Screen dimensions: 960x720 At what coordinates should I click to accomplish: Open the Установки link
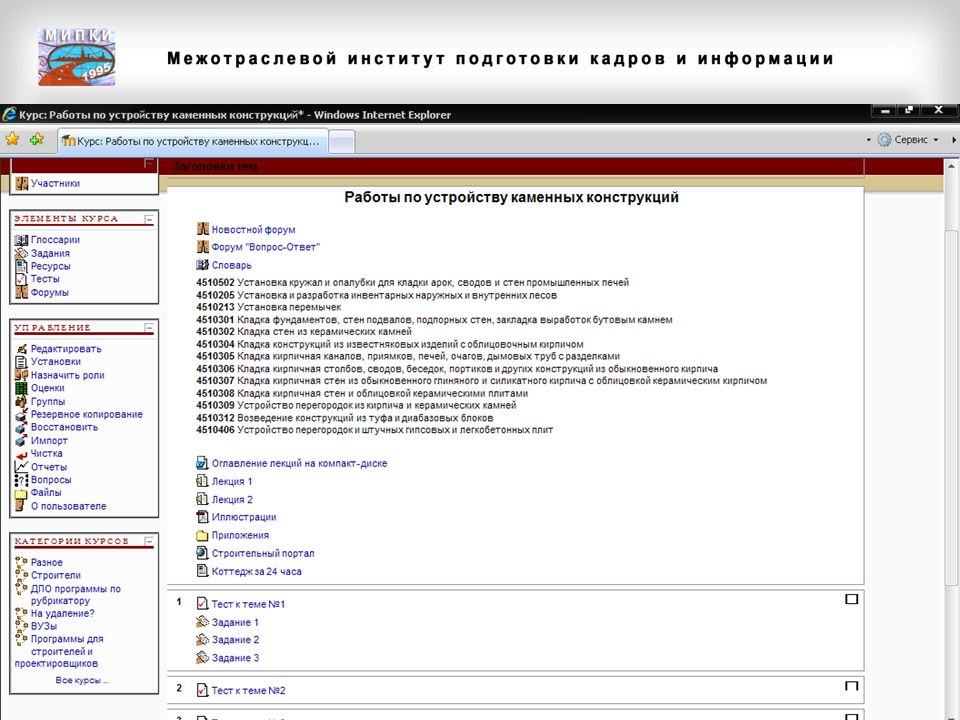click(x=56, y=362)
